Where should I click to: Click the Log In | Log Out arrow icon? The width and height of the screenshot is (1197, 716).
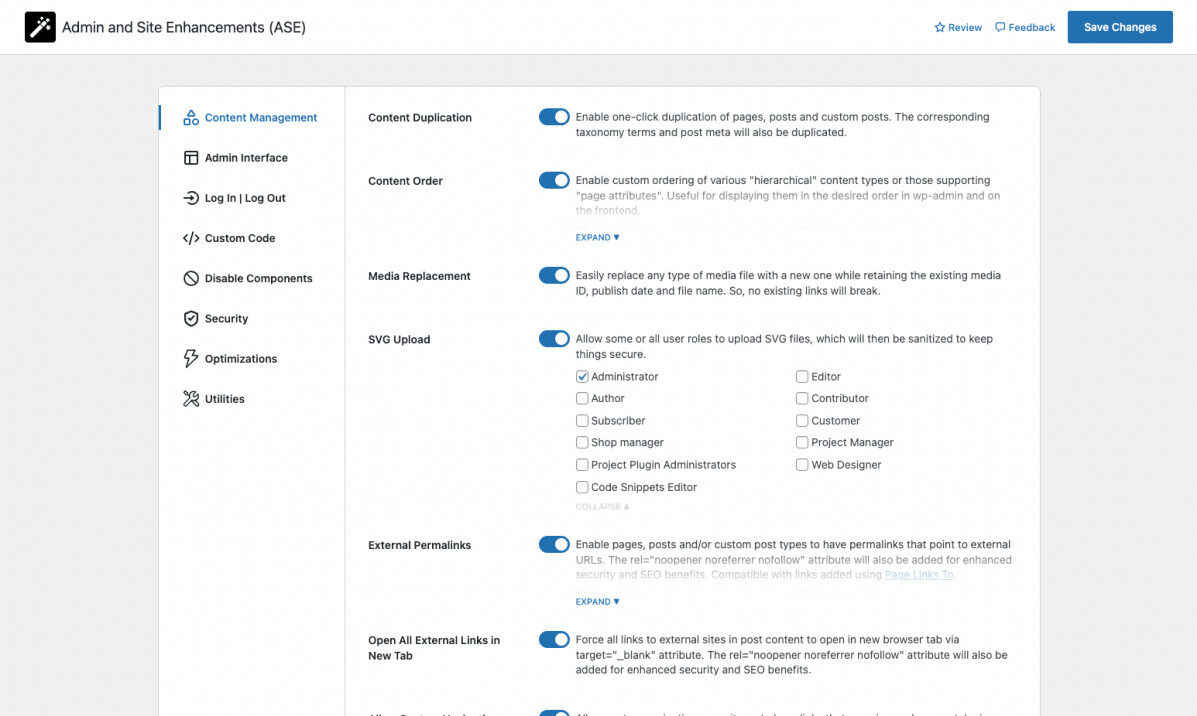(188, 198)
